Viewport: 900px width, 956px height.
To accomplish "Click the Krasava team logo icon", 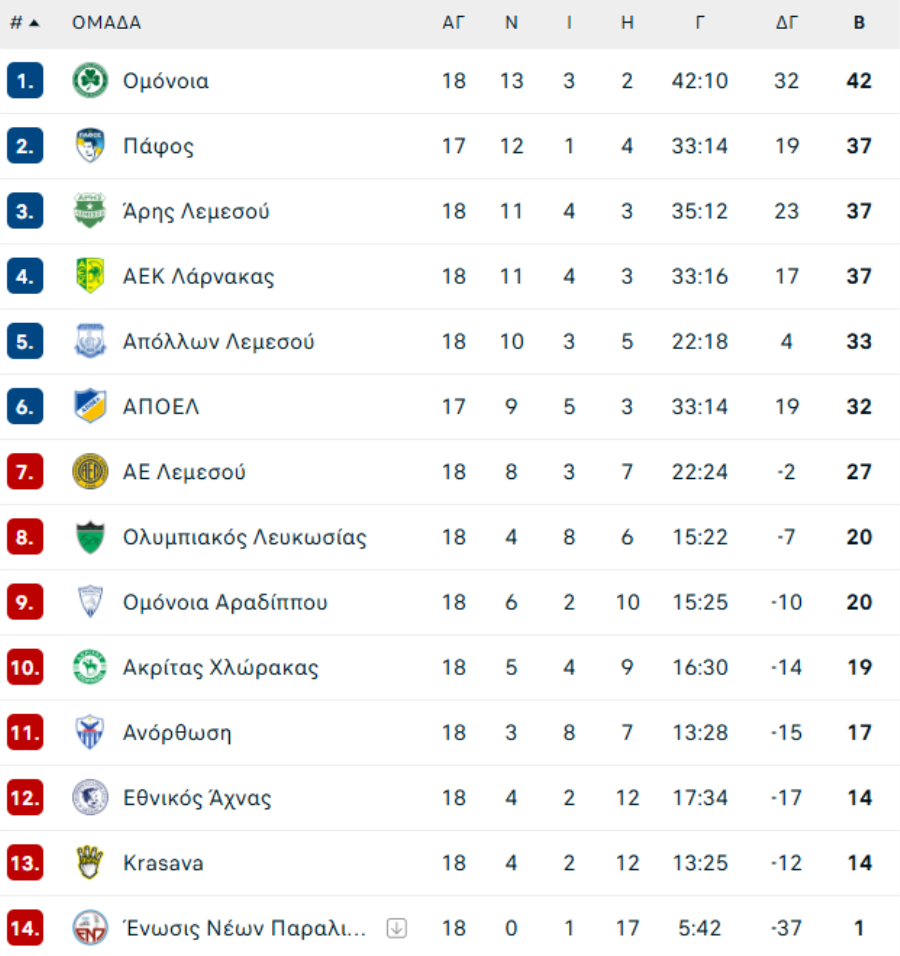I will click(90, 863).
